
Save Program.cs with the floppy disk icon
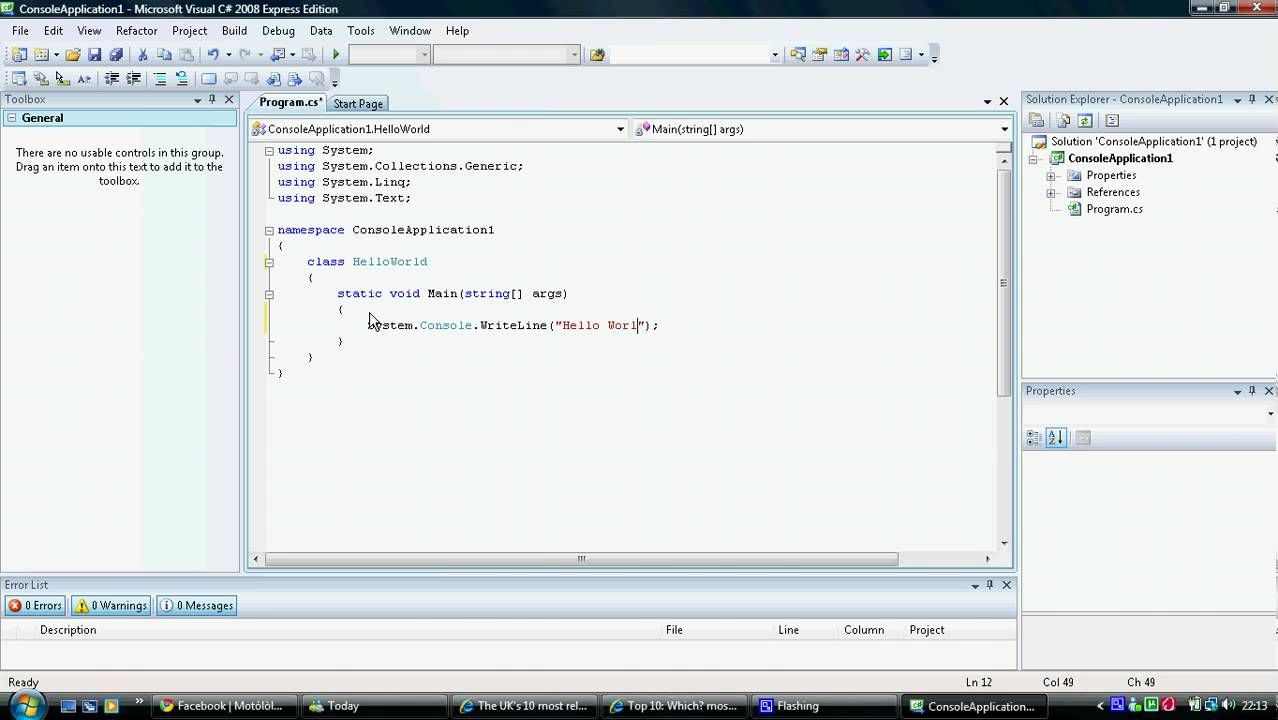(x=95, y=55)
